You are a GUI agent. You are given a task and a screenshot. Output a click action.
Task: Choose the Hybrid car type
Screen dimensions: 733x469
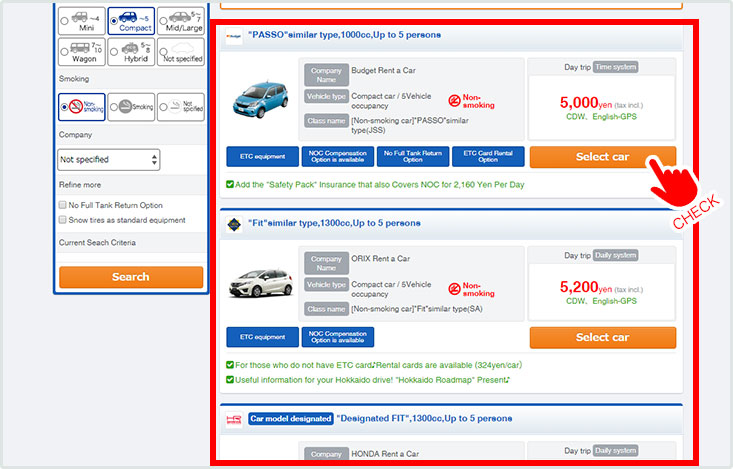131,52
